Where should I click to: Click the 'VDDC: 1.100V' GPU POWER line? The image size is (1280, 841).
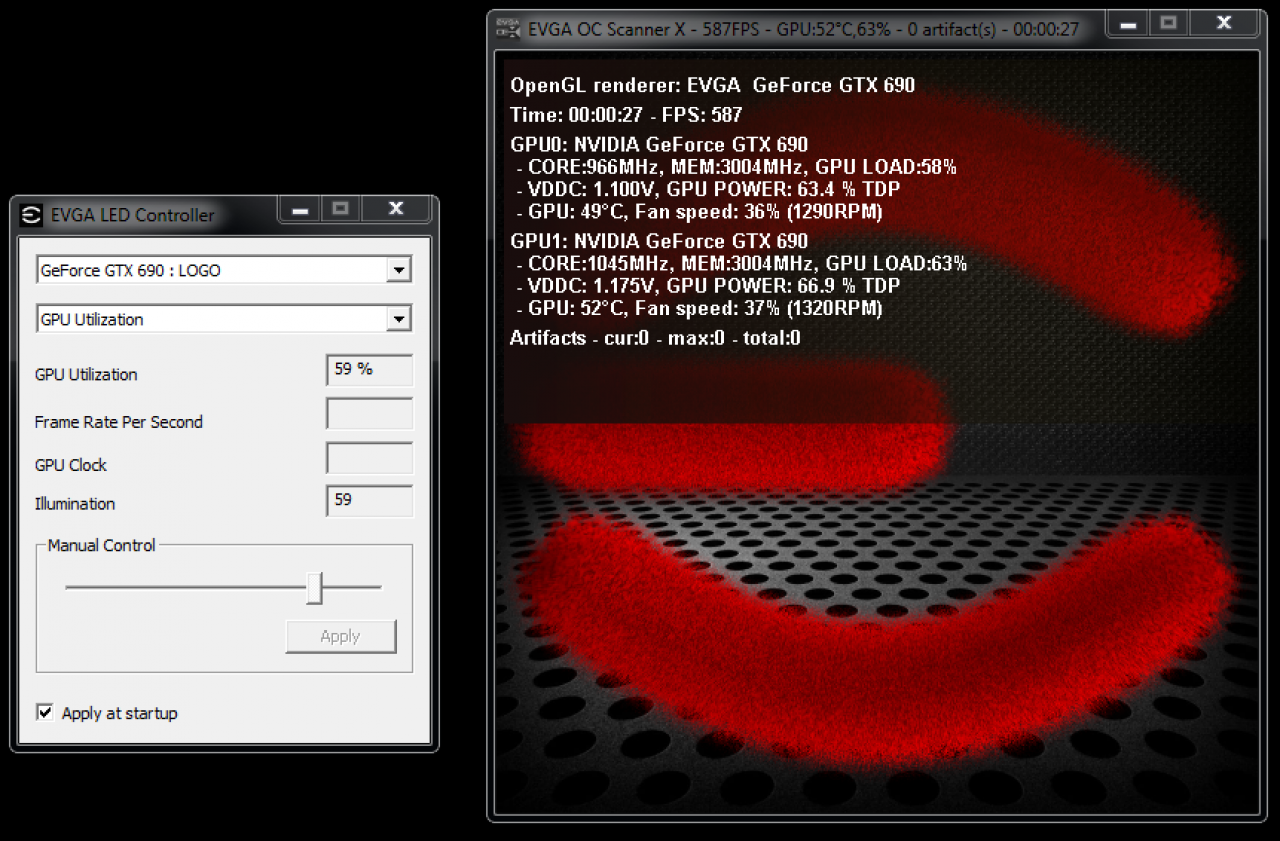click(x=708, y=189)
